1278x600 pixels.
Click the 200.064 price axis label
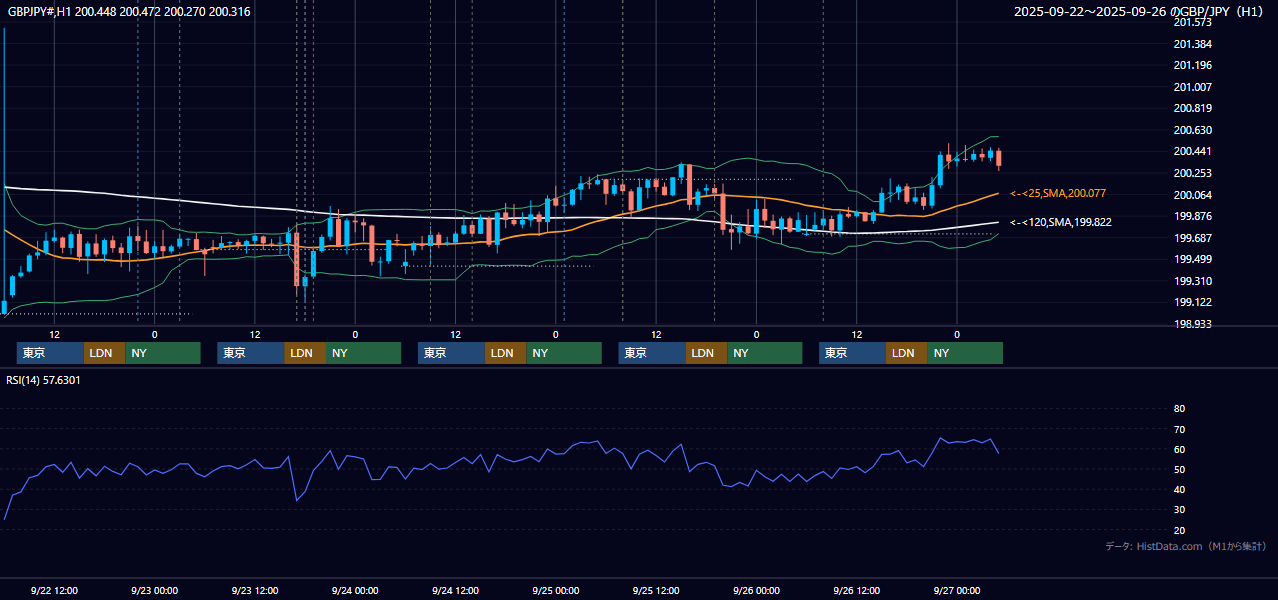(x=1192, y=195)
